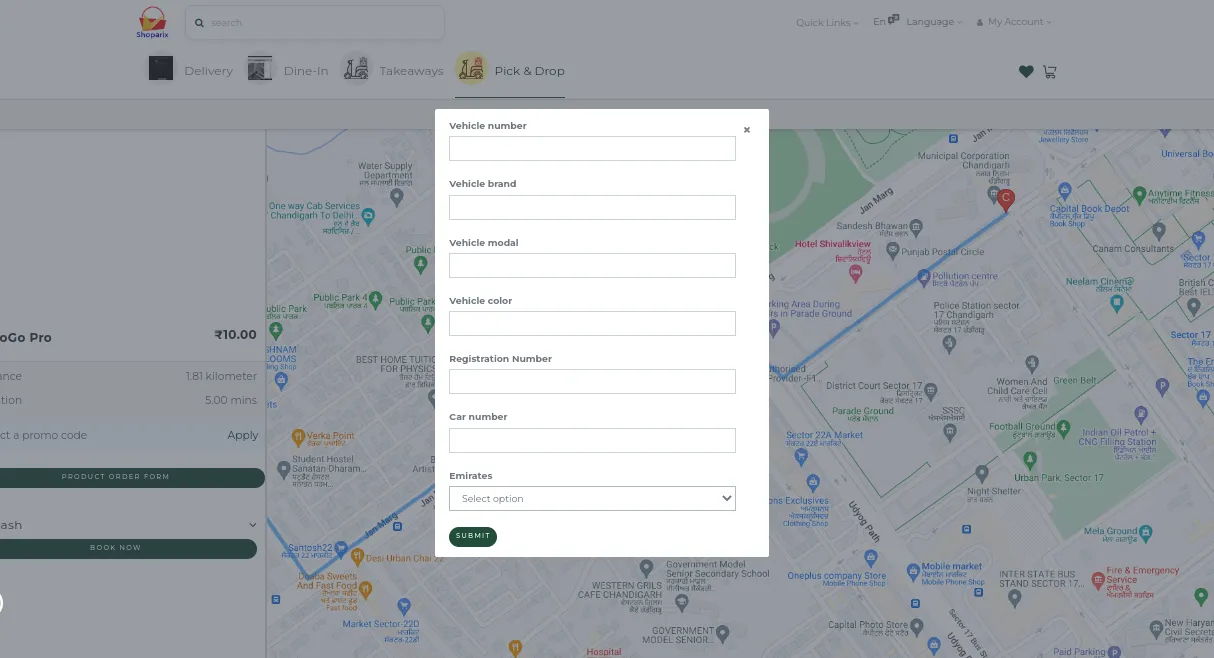Click the Takeaways scooter icon

point(356,69)
